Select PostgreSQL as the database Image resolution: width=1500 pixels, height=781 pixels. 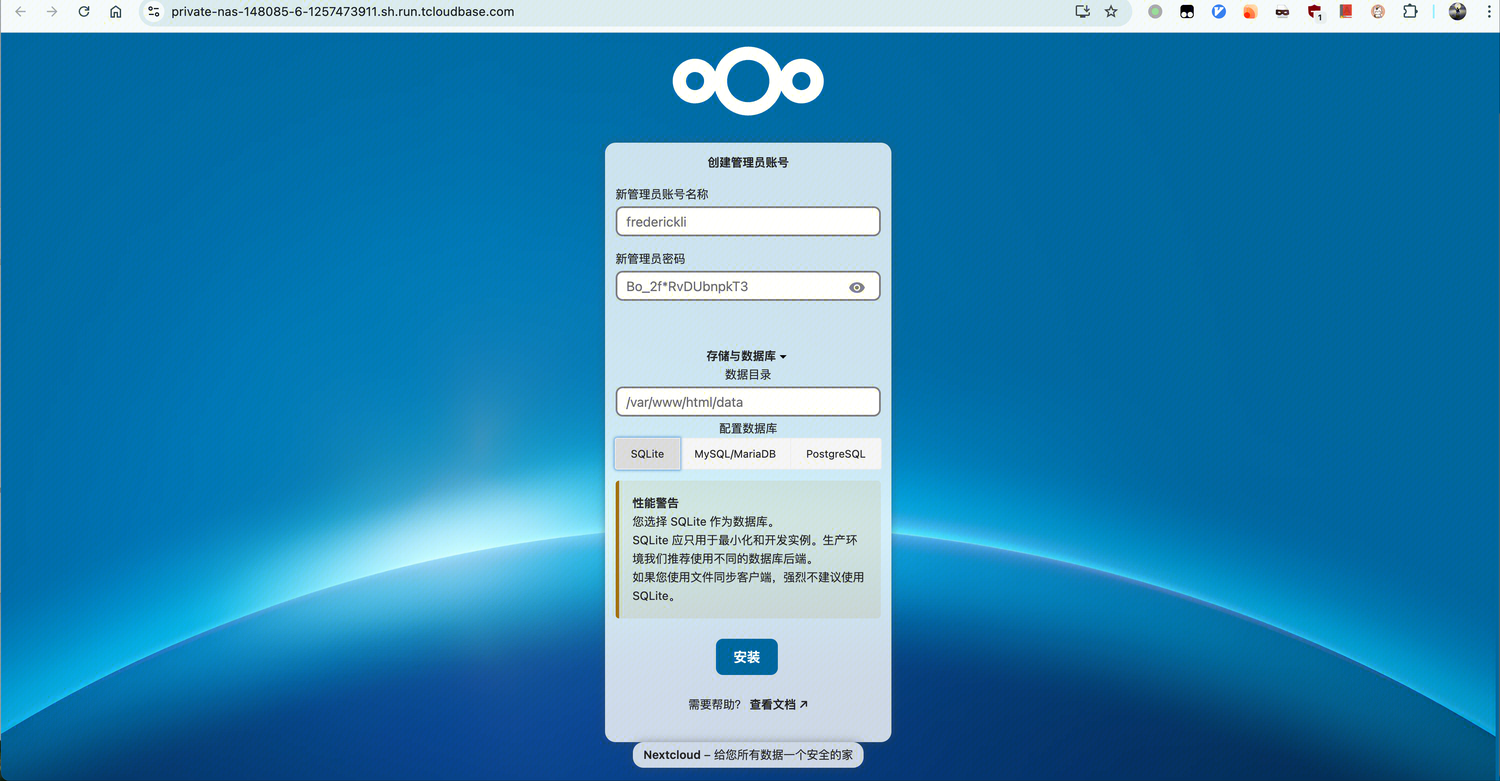(x=836, y=454)
